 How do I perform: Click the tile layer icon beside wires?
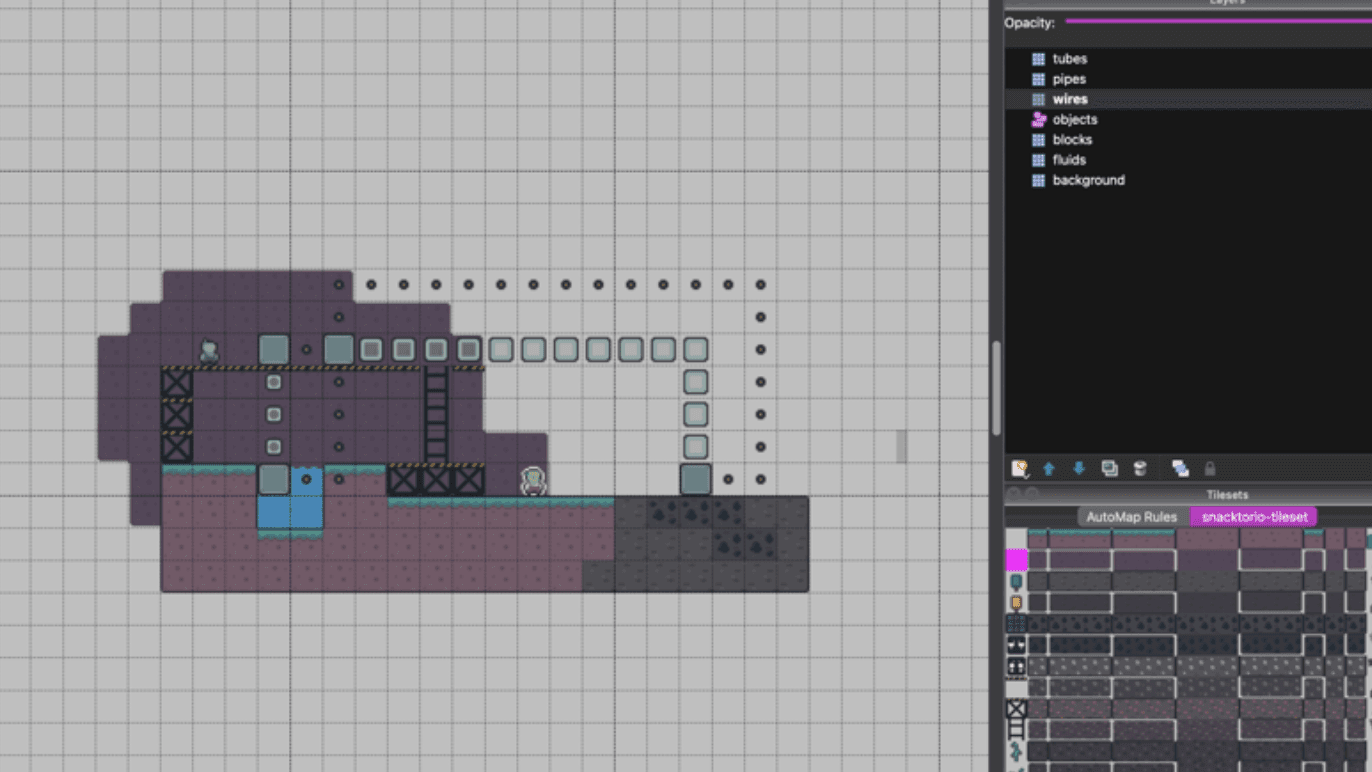click(1038, 99)
